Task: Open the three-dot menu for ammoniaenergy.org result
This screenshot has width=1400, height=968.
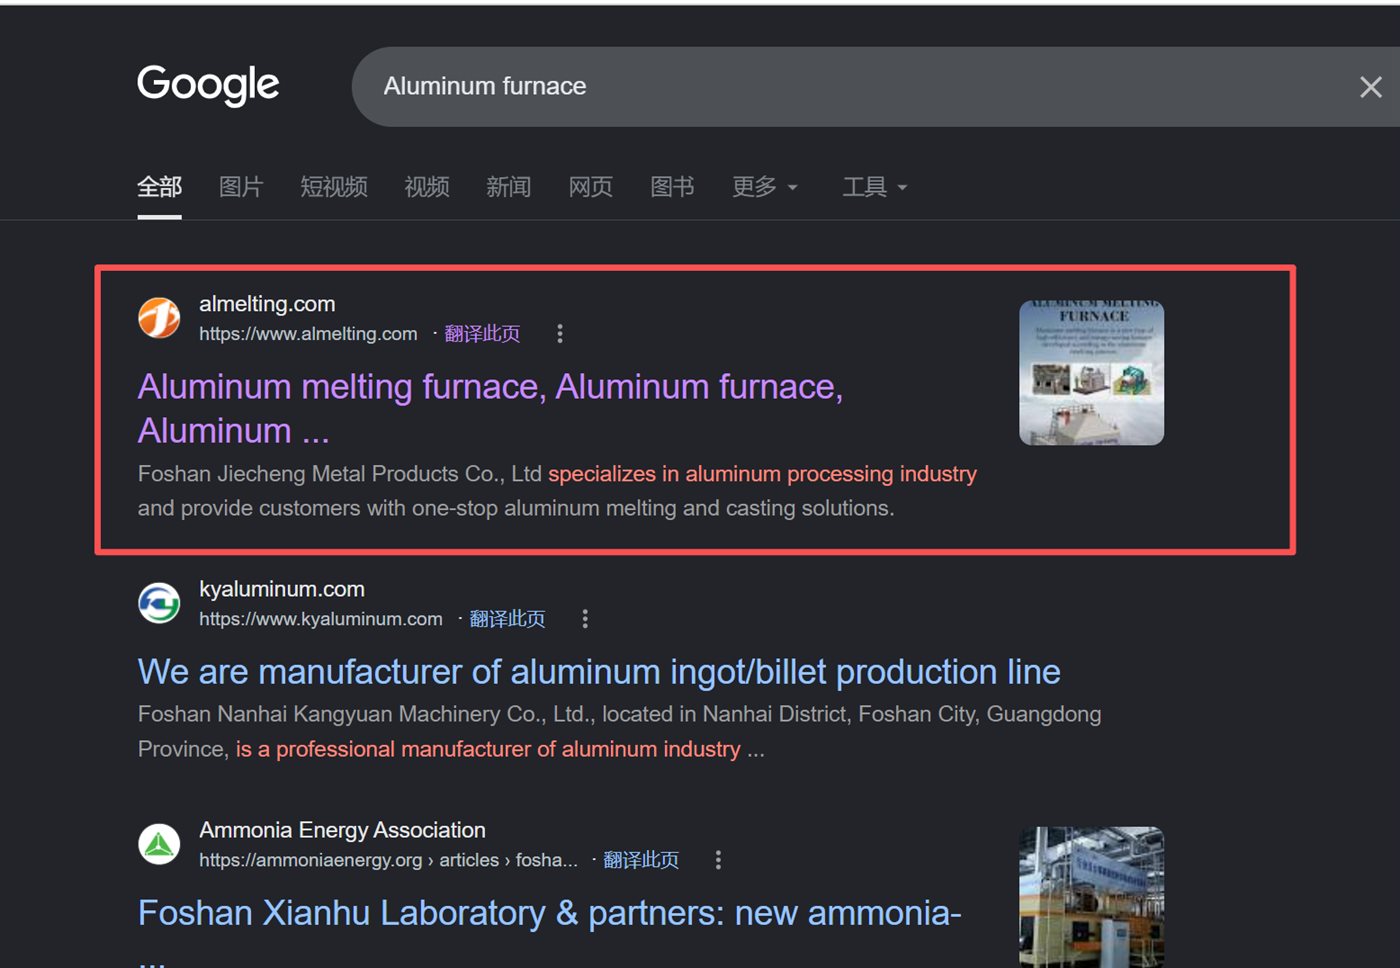Action: click(718, 860)
